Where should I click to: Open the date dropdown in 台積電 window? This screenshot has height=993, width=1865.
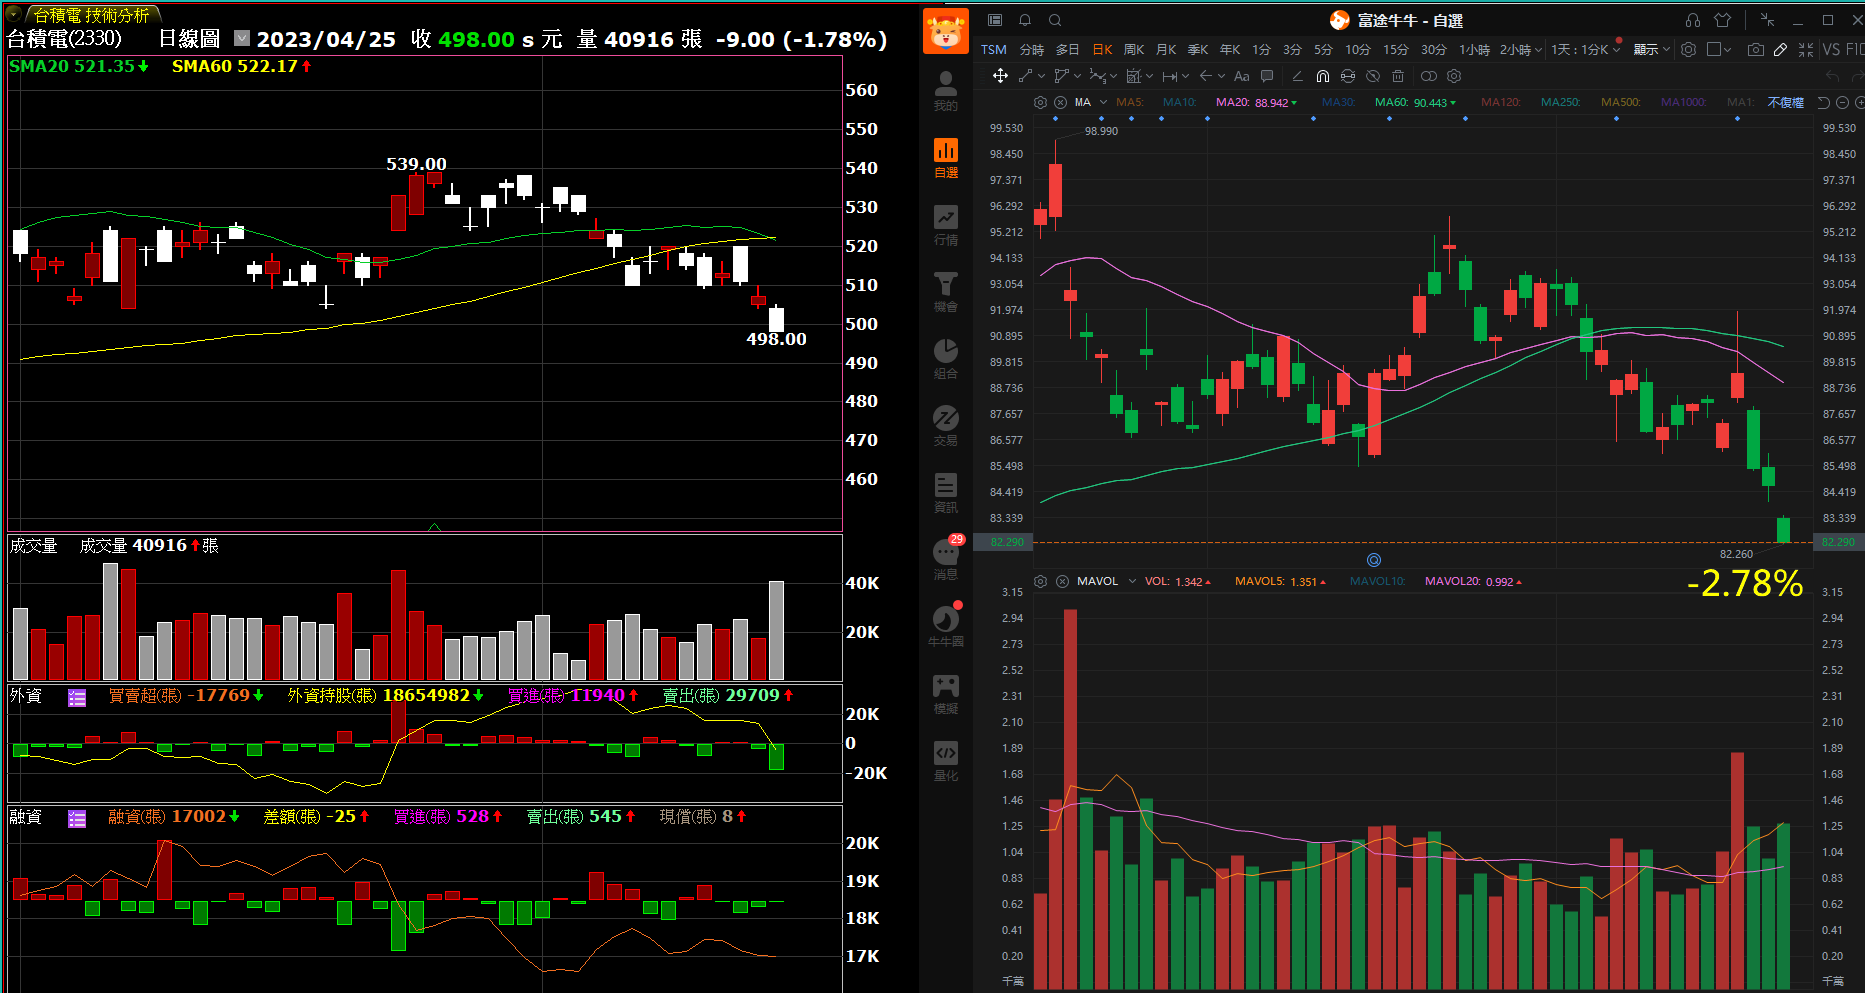click(241, 38)
